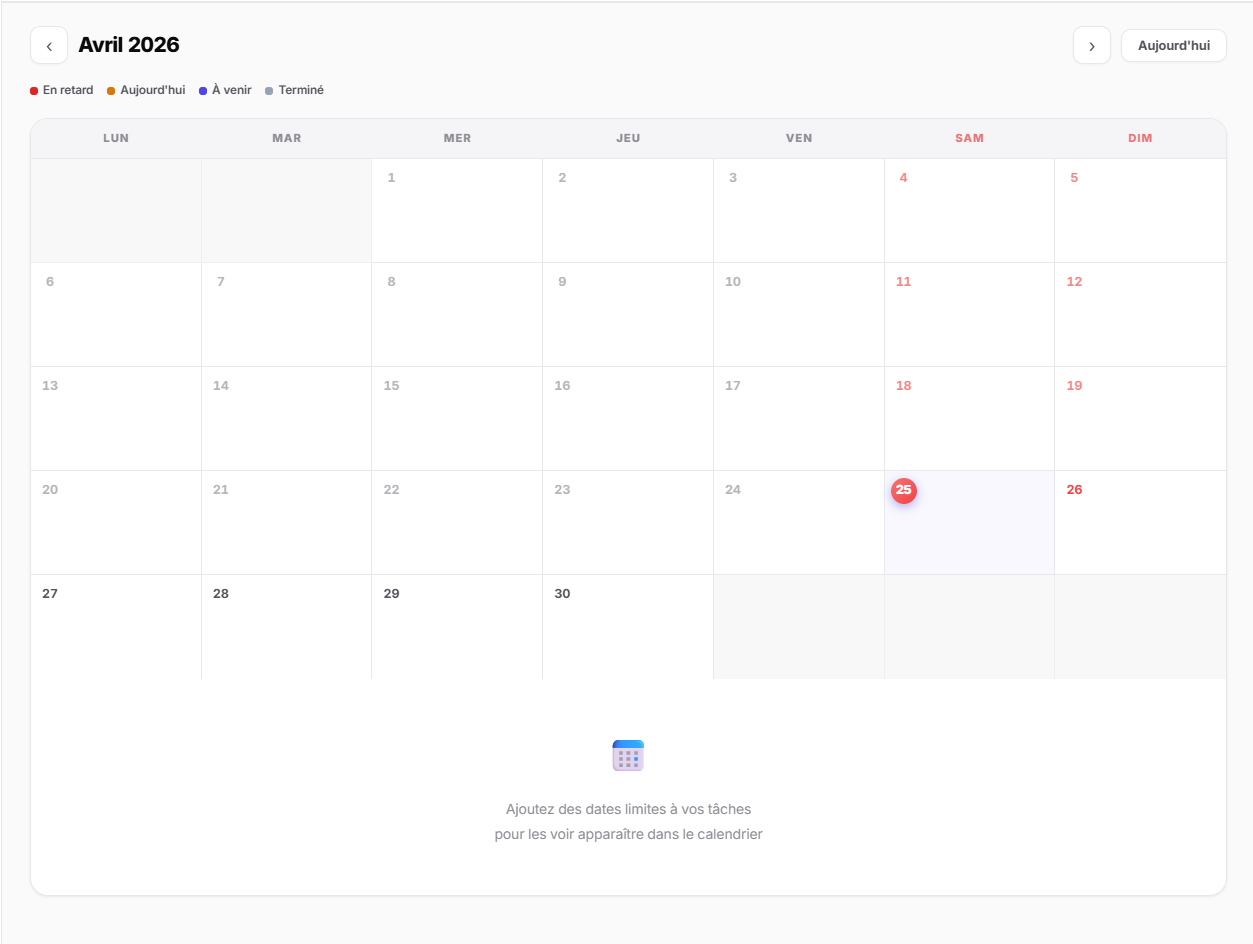The height and width of the screenshot is (944, 1253).
Task: Go to next month with right chevron
Action: pyautogui.click(x=1092, y=46)
